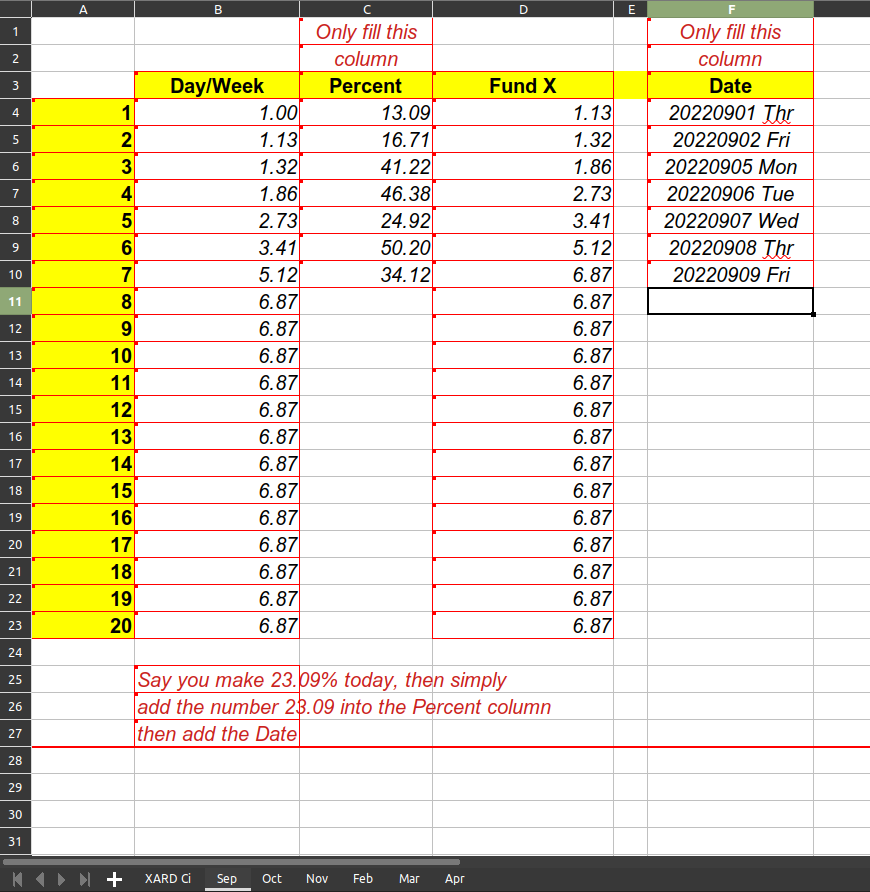The image size is (870, 892).
Task: Select yellow day number 15 cell
Action: click(83, 490)
